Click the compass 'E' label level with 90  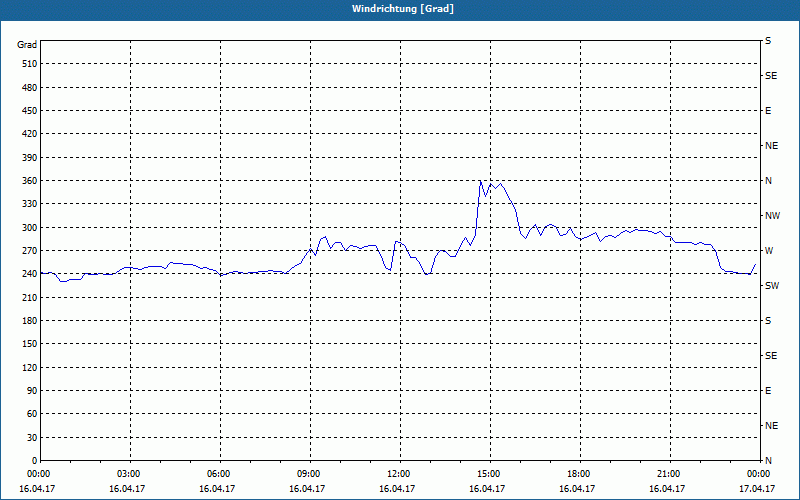[768, 391]
